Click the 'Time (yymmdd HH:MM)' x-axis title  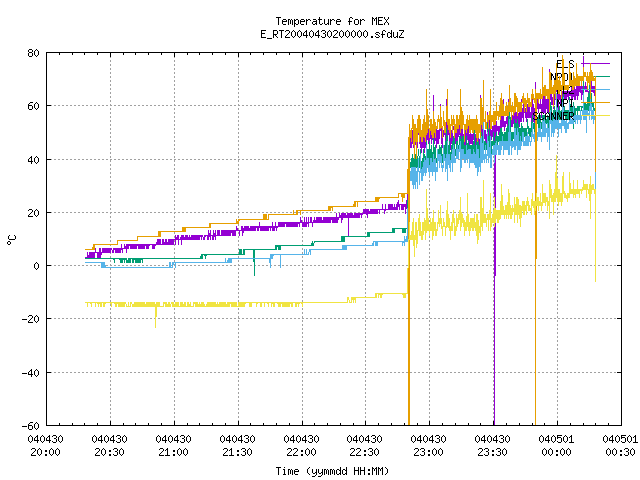click(332, 471)
